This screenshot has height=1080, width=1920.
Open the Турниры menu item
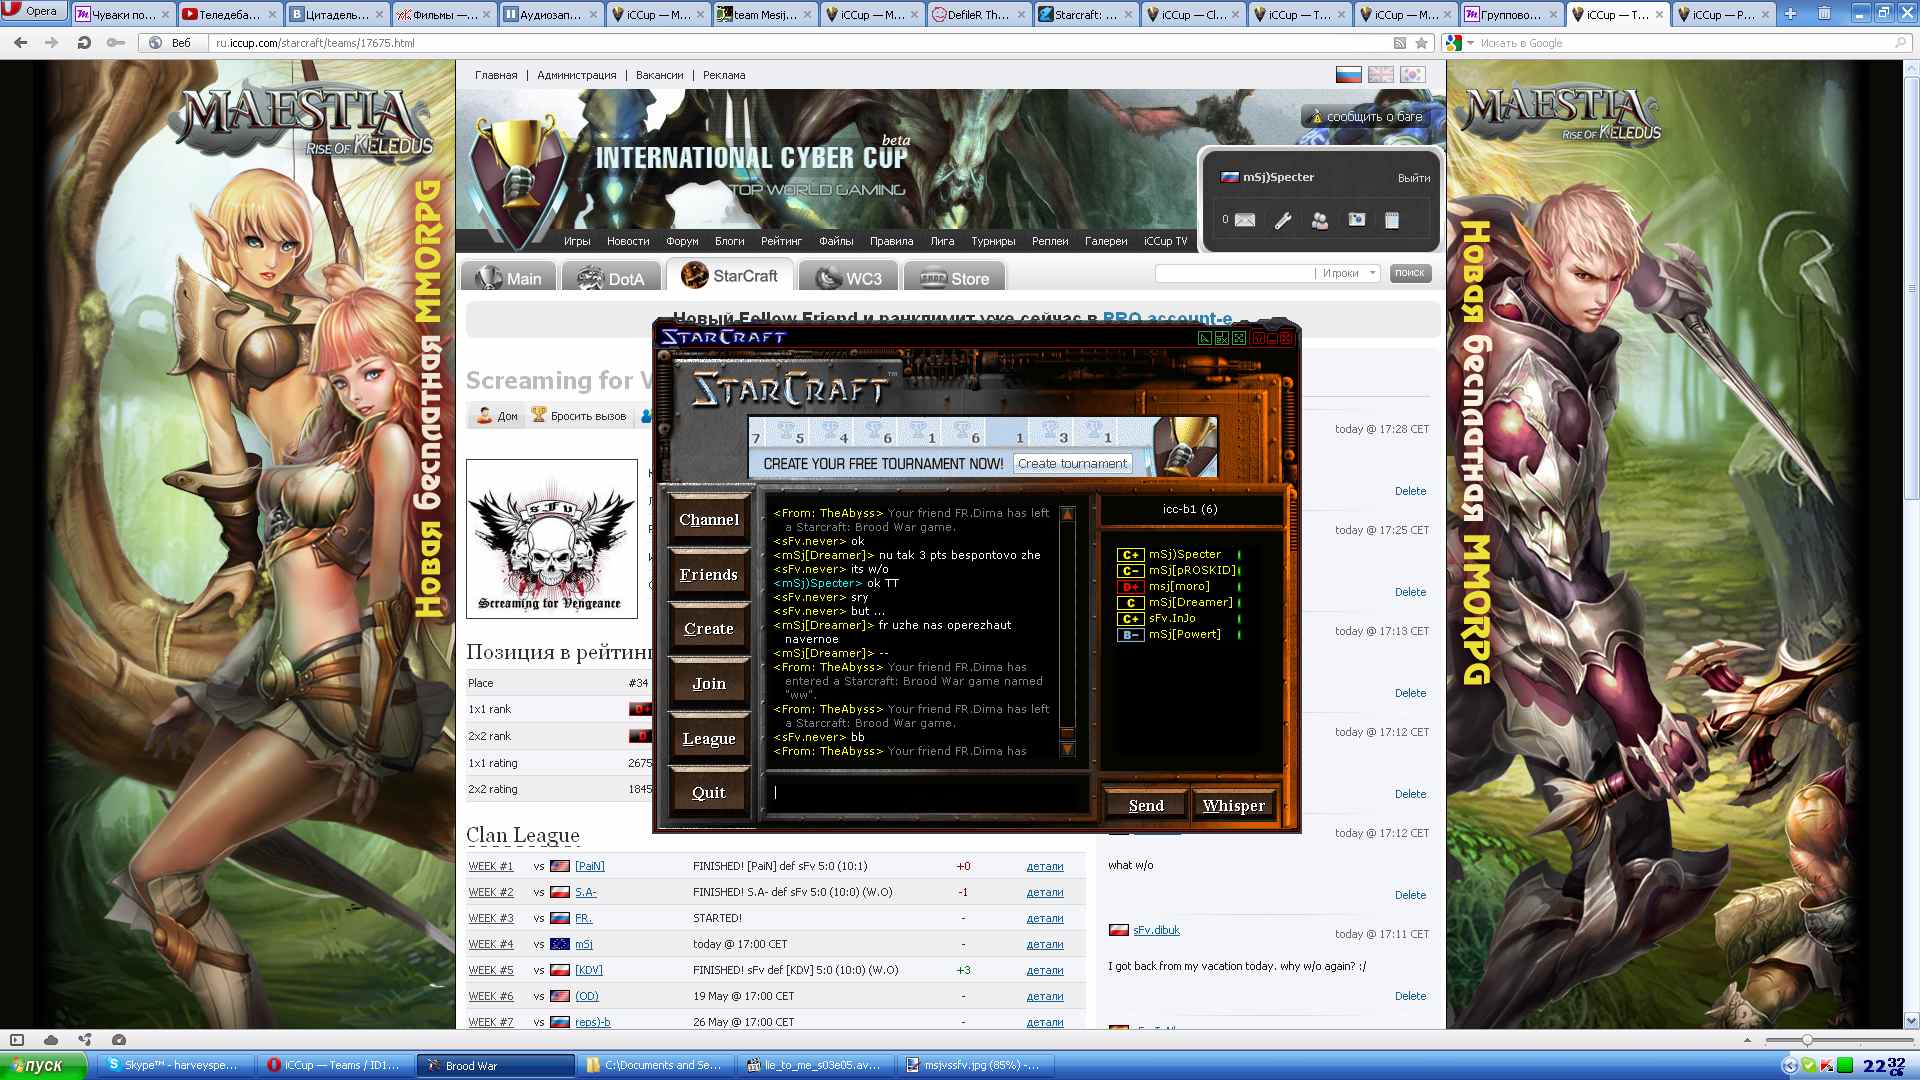(x=993, y=241)
